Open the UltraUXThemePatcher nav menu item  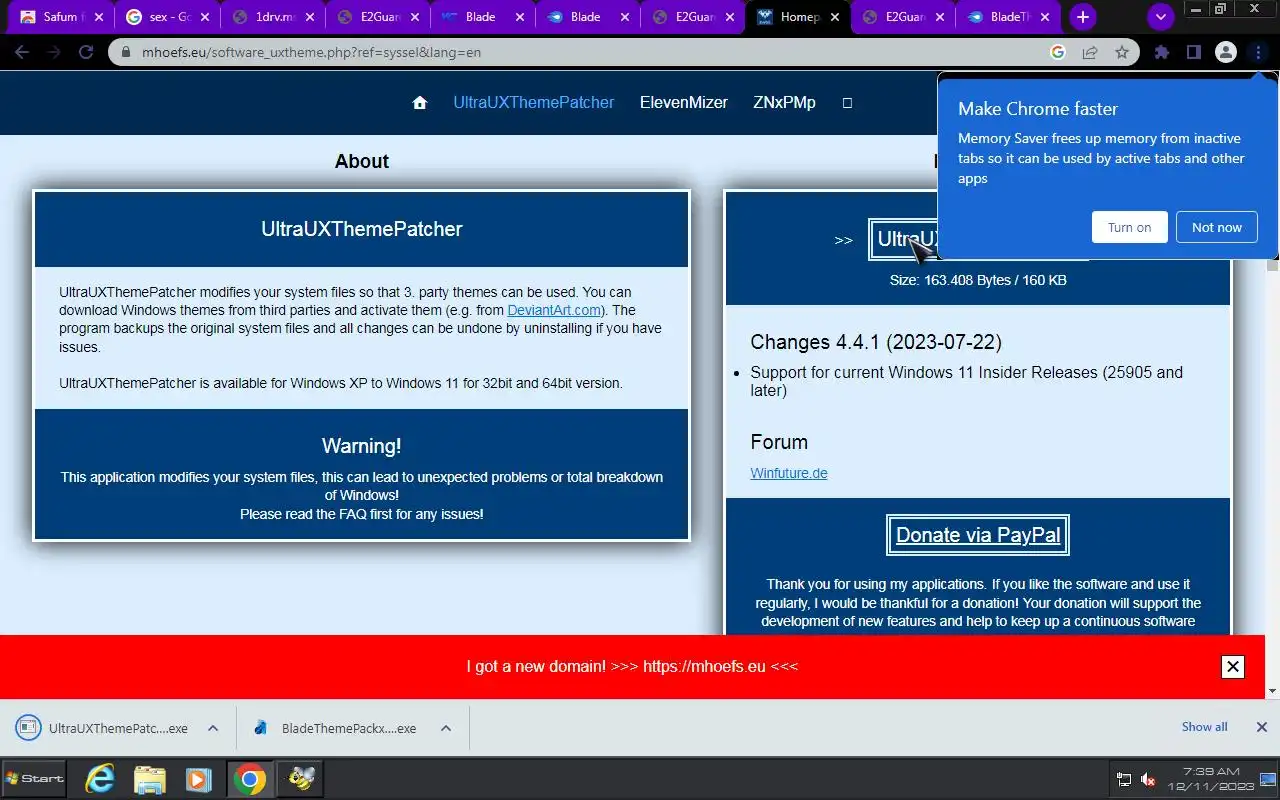click(x=534, y=102)
